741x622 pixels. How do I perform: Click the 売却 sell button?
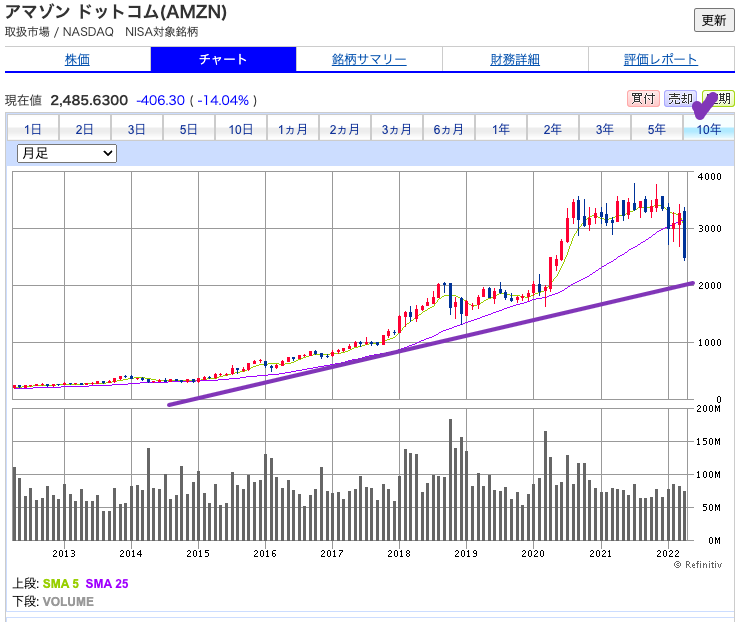pos(680,98)
